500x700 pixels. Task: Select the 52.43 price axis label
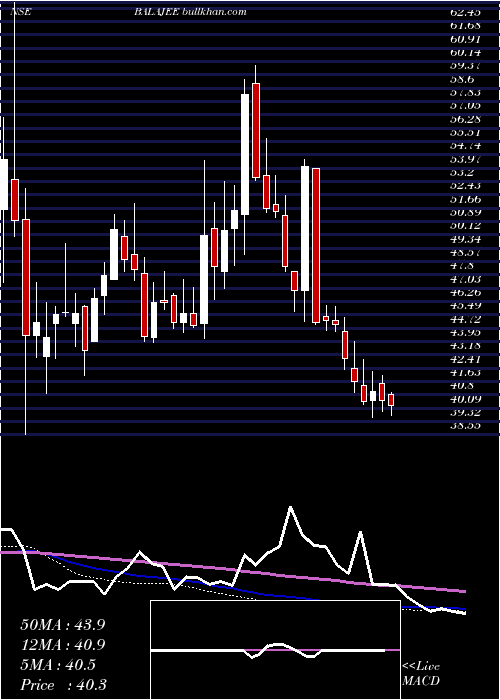pos(465,186)
